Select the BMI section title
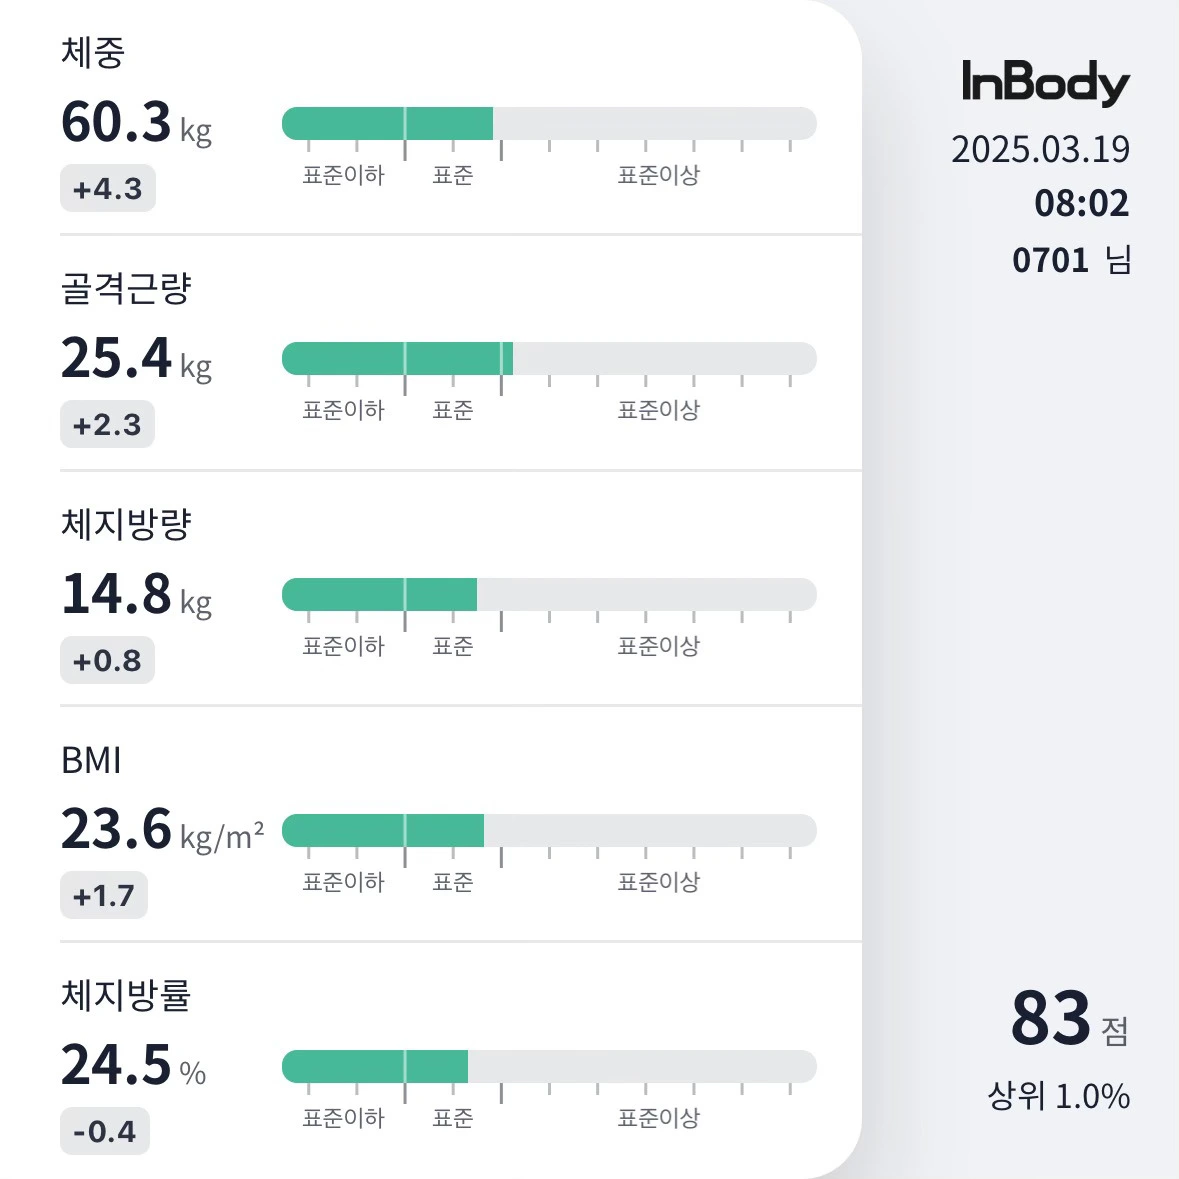 pos(91,761)
